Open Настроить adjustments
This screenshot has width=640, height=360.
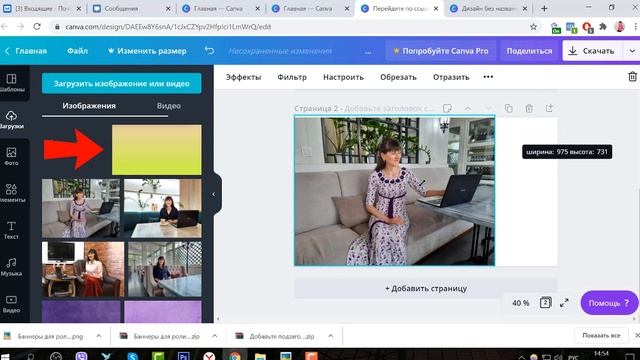(343, 77)
